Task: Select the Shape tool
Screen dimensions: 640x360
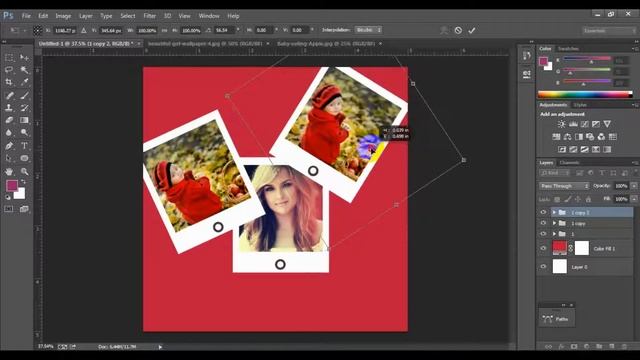Action: point(24,158)
